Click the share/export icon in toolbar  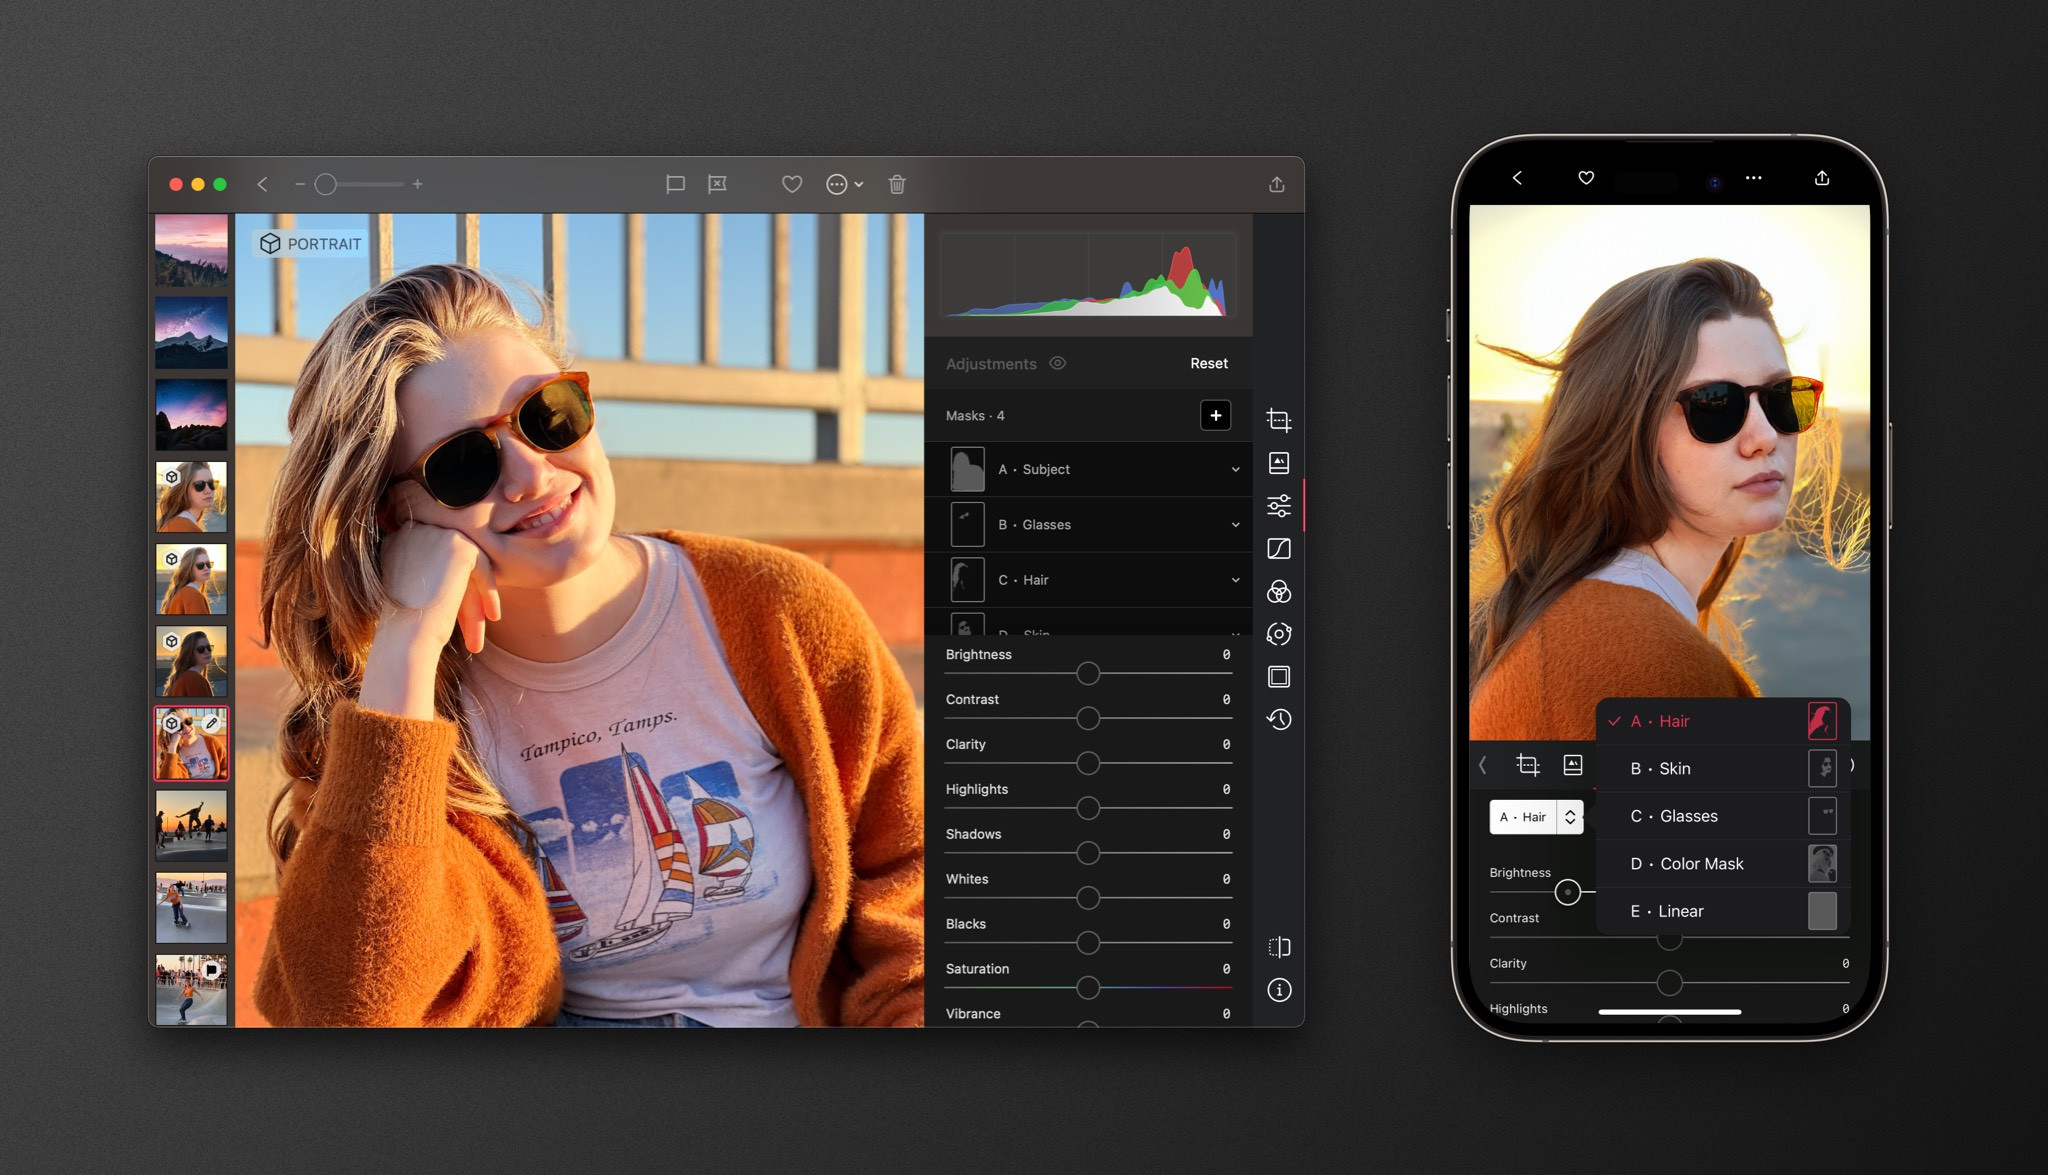pyautogui.click(x=1276, y=184)
